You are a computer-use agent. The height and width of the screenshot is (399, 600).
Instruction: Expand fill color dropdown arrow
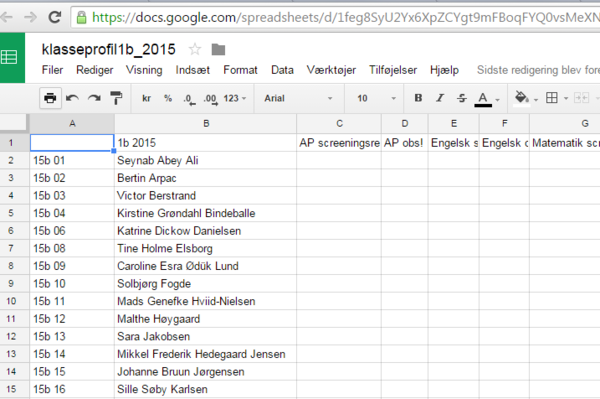click(x=536, y=100)
